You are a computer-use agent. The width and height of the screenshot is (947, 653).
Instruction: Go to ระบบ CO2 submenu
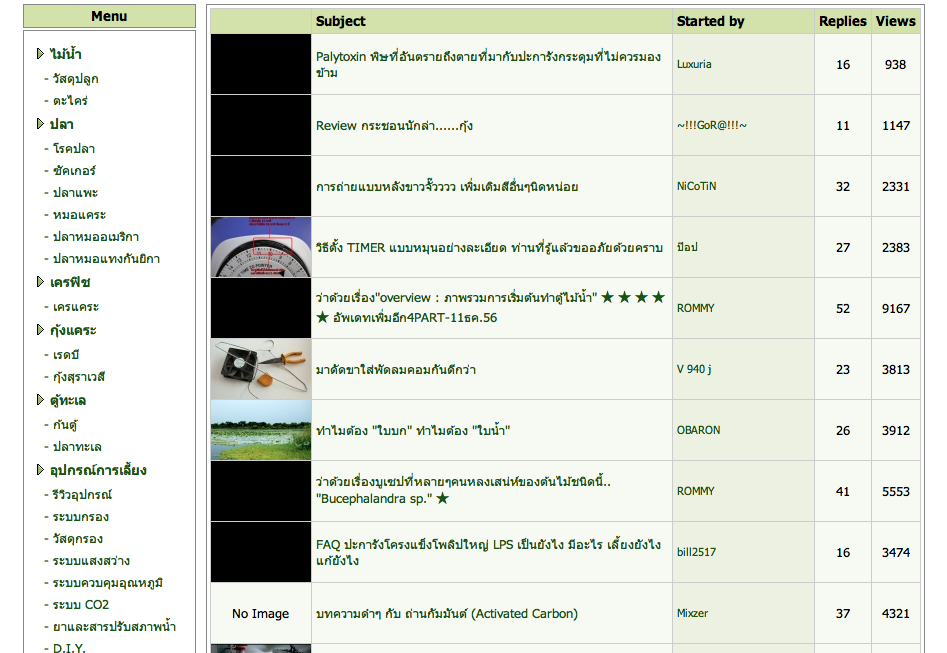tap(80, 605)
